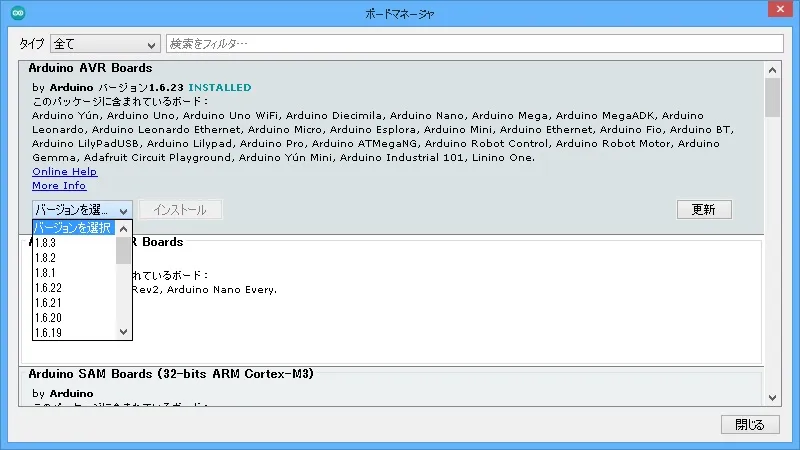
Task: Click the main list scrollbar down arrow
Action: coord(772,397)
